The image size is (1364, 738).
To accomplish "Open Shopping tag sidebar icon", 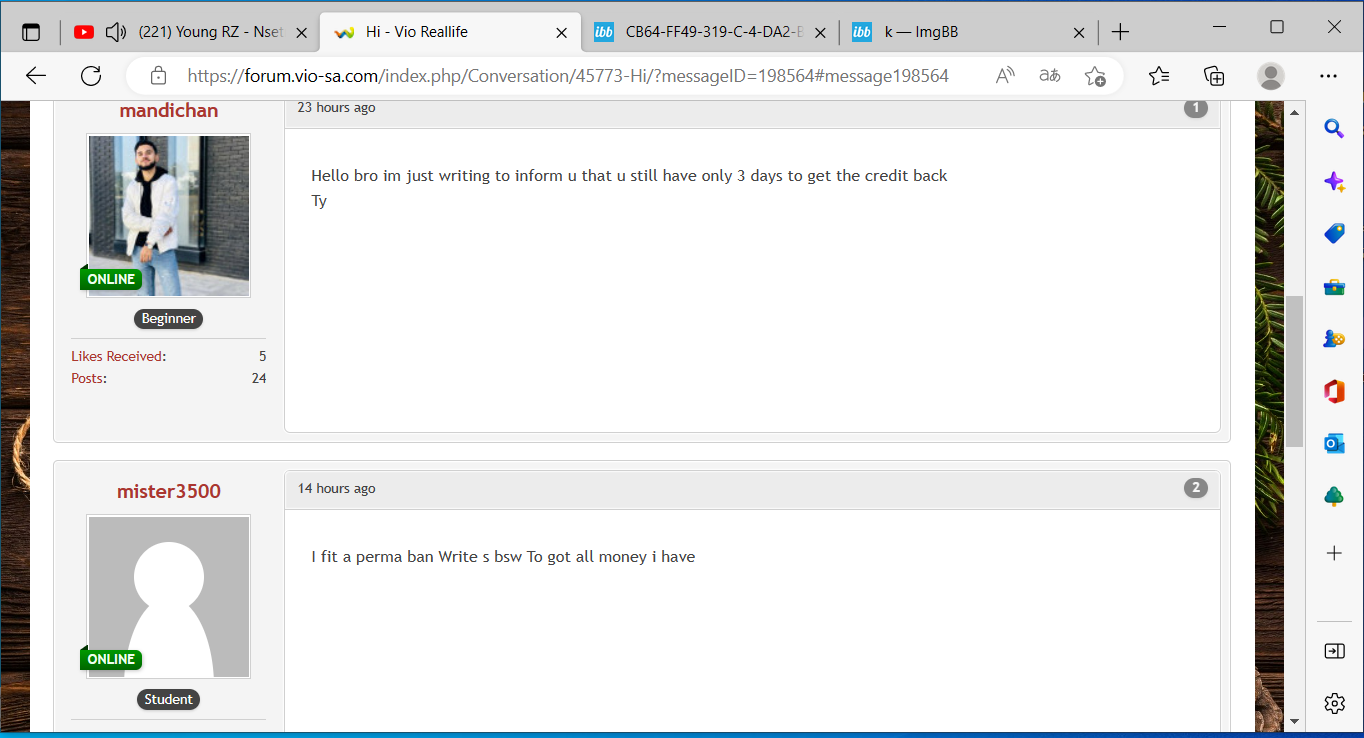I will coord(1334,234).
